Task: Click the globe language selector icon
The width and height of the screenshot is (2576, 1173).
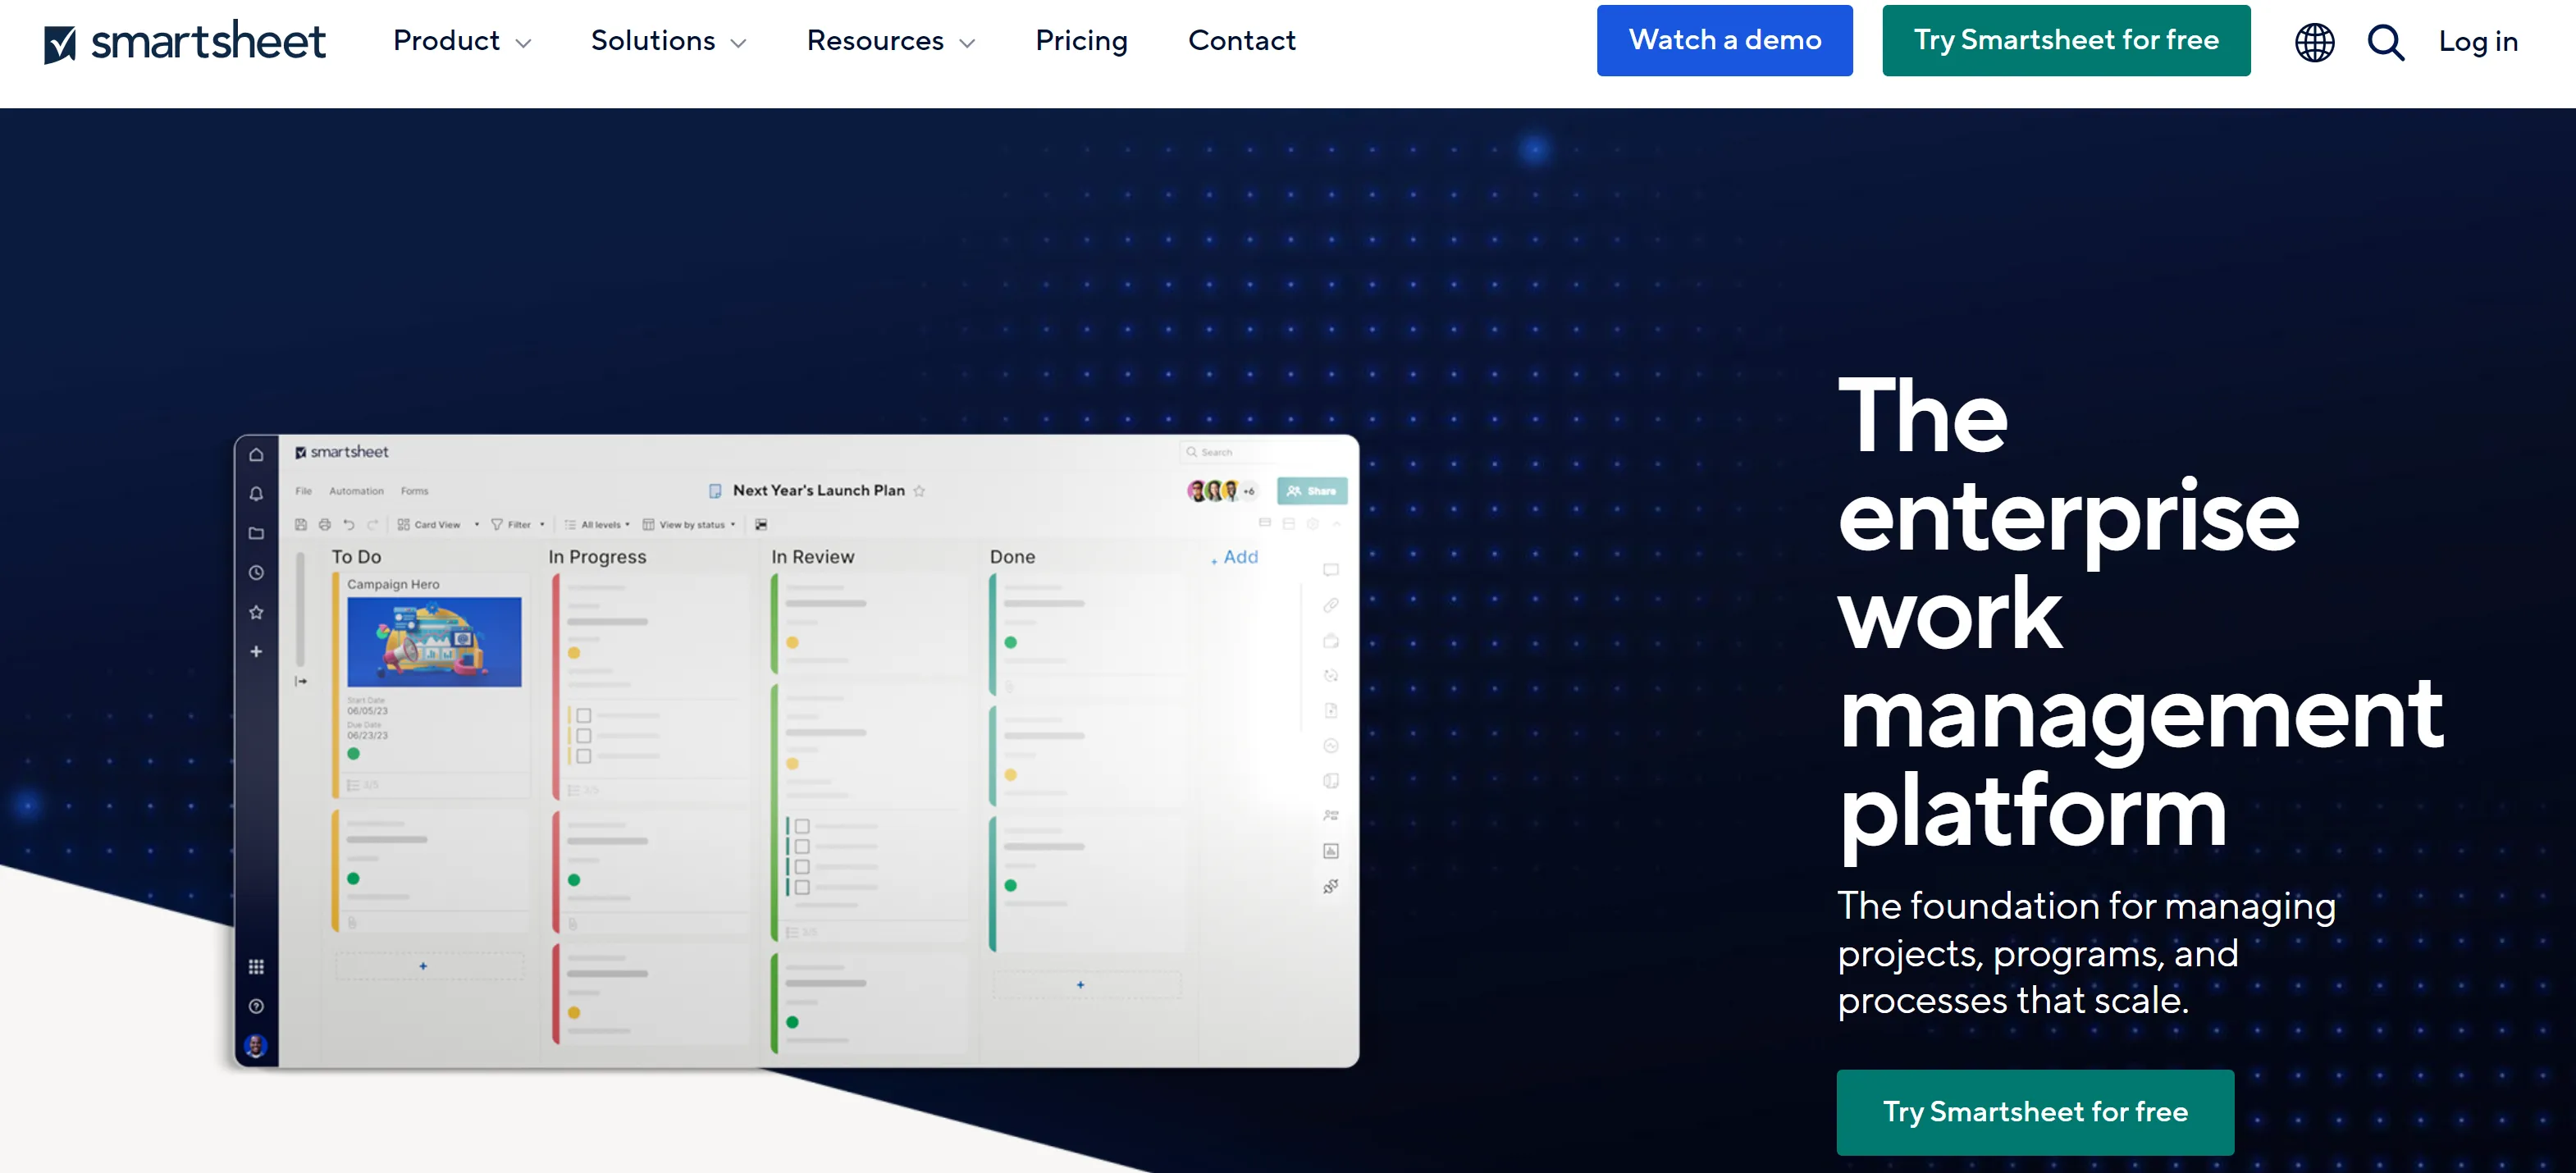Action: tap(2313, 42)
